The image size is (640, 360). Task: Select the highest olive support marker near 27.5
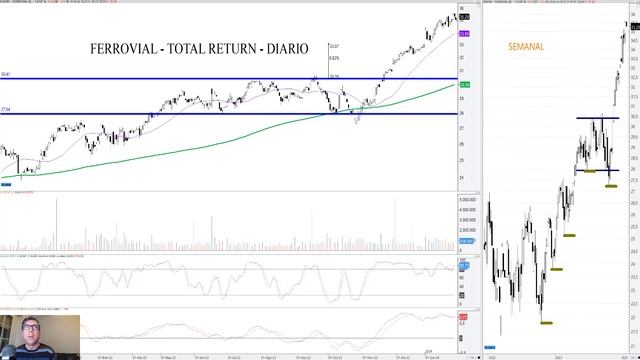tap(611, 186)
